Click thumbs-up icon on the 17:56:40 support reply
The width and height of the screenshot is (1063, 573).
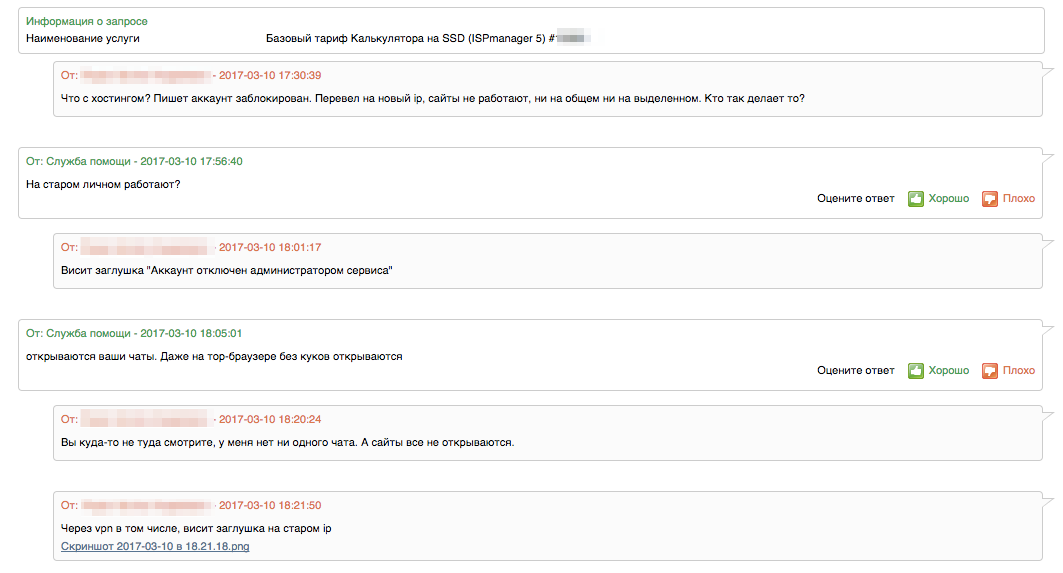point(915,199)
